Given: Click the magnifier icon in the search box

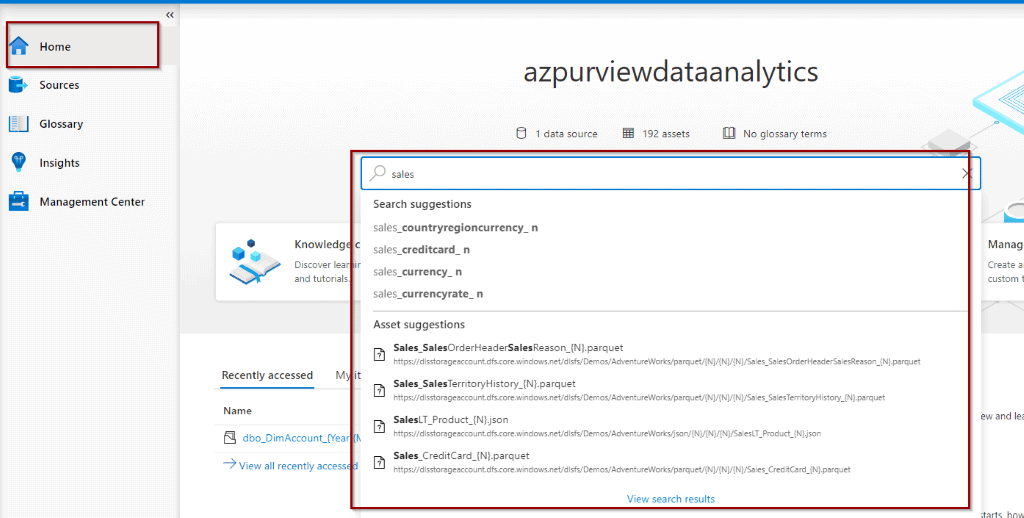Looking at the screenshot, I should tap(377, 173).
